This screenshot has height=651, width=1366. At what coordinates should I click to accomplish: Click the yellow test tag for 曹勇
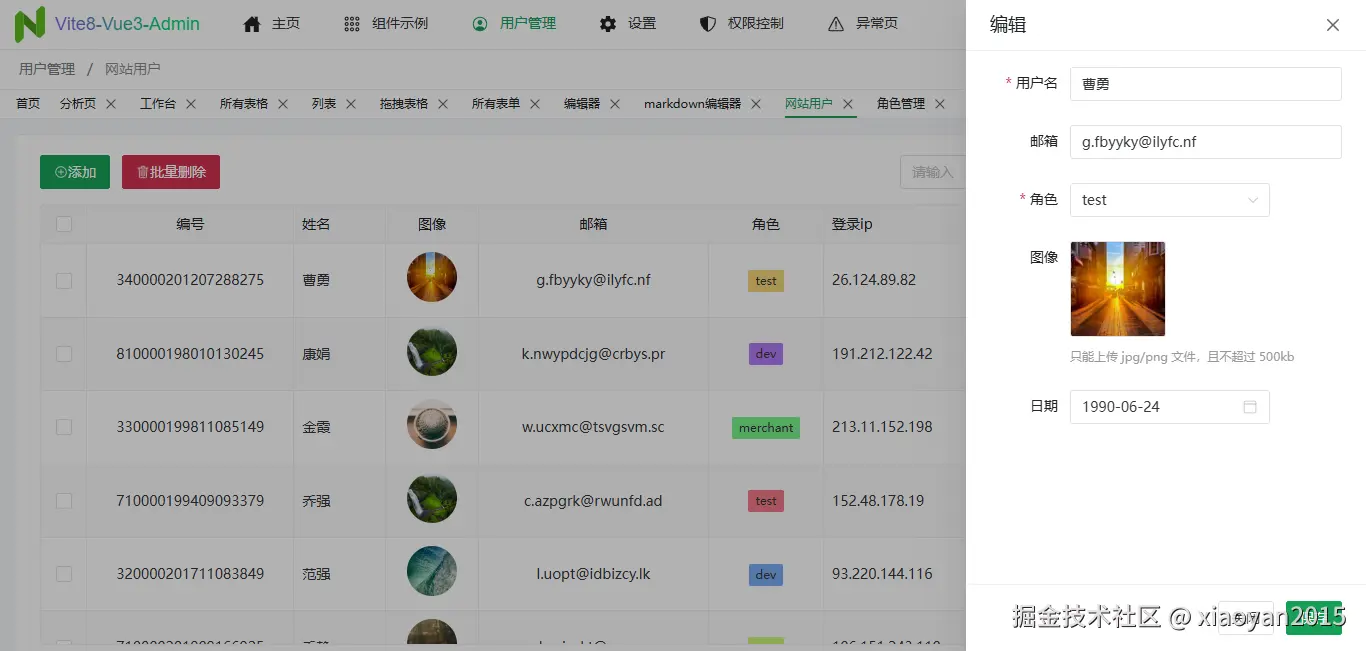766,281
